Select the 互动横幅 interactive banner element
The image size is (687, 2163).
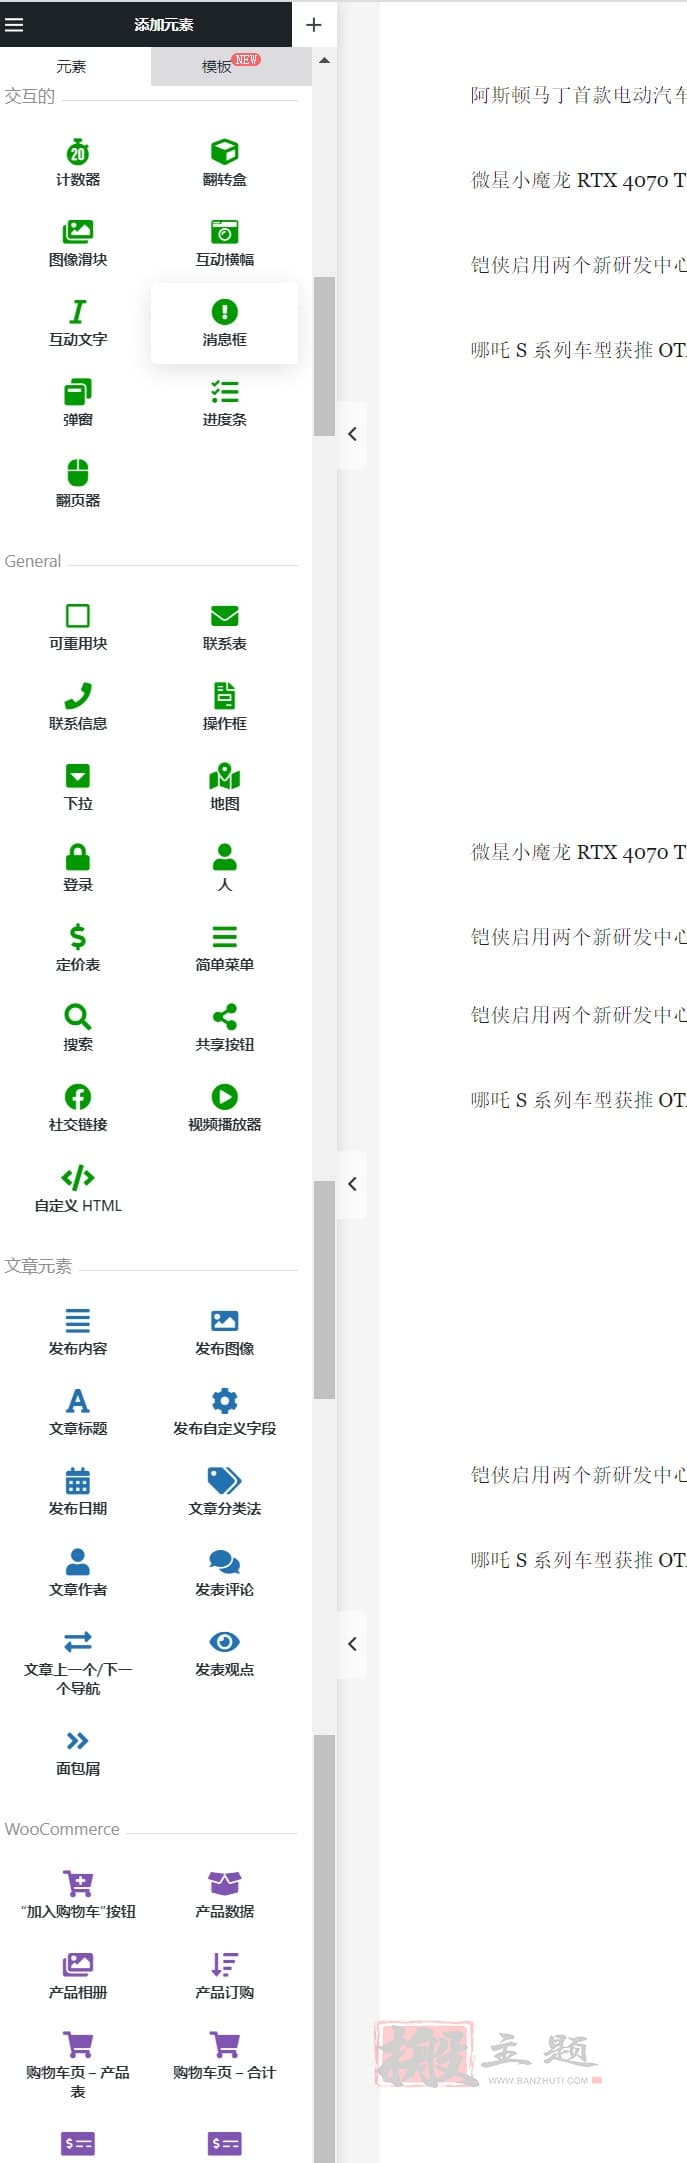(x=225, y=243)
